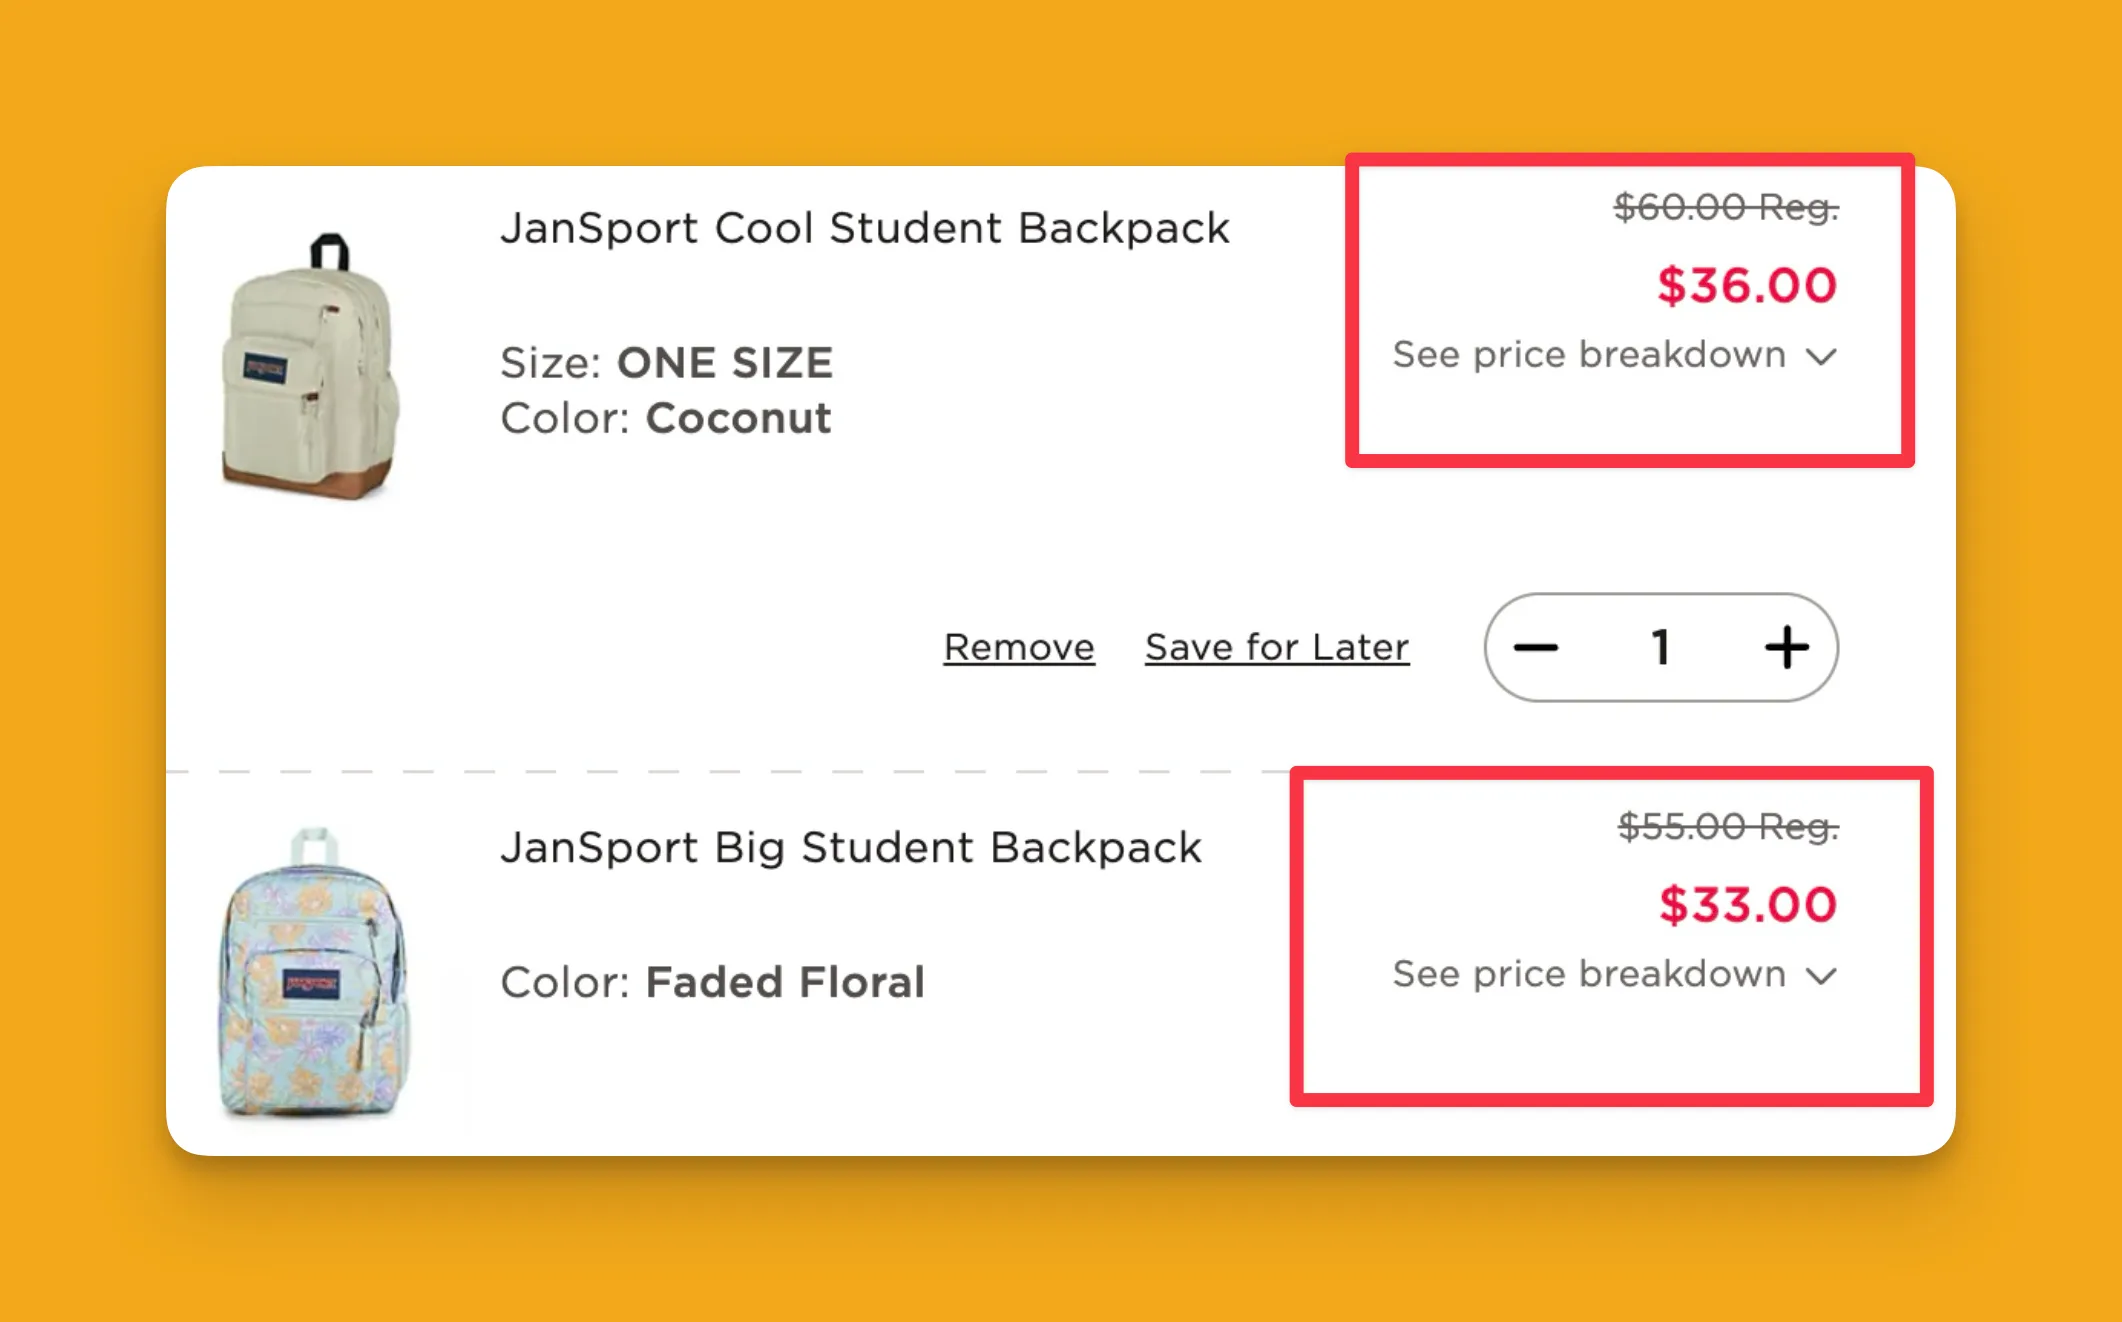Viewport: 2122px width, 1322px height.
Task: Open the Coconut backpack product image
Action: tap(311, 367)
